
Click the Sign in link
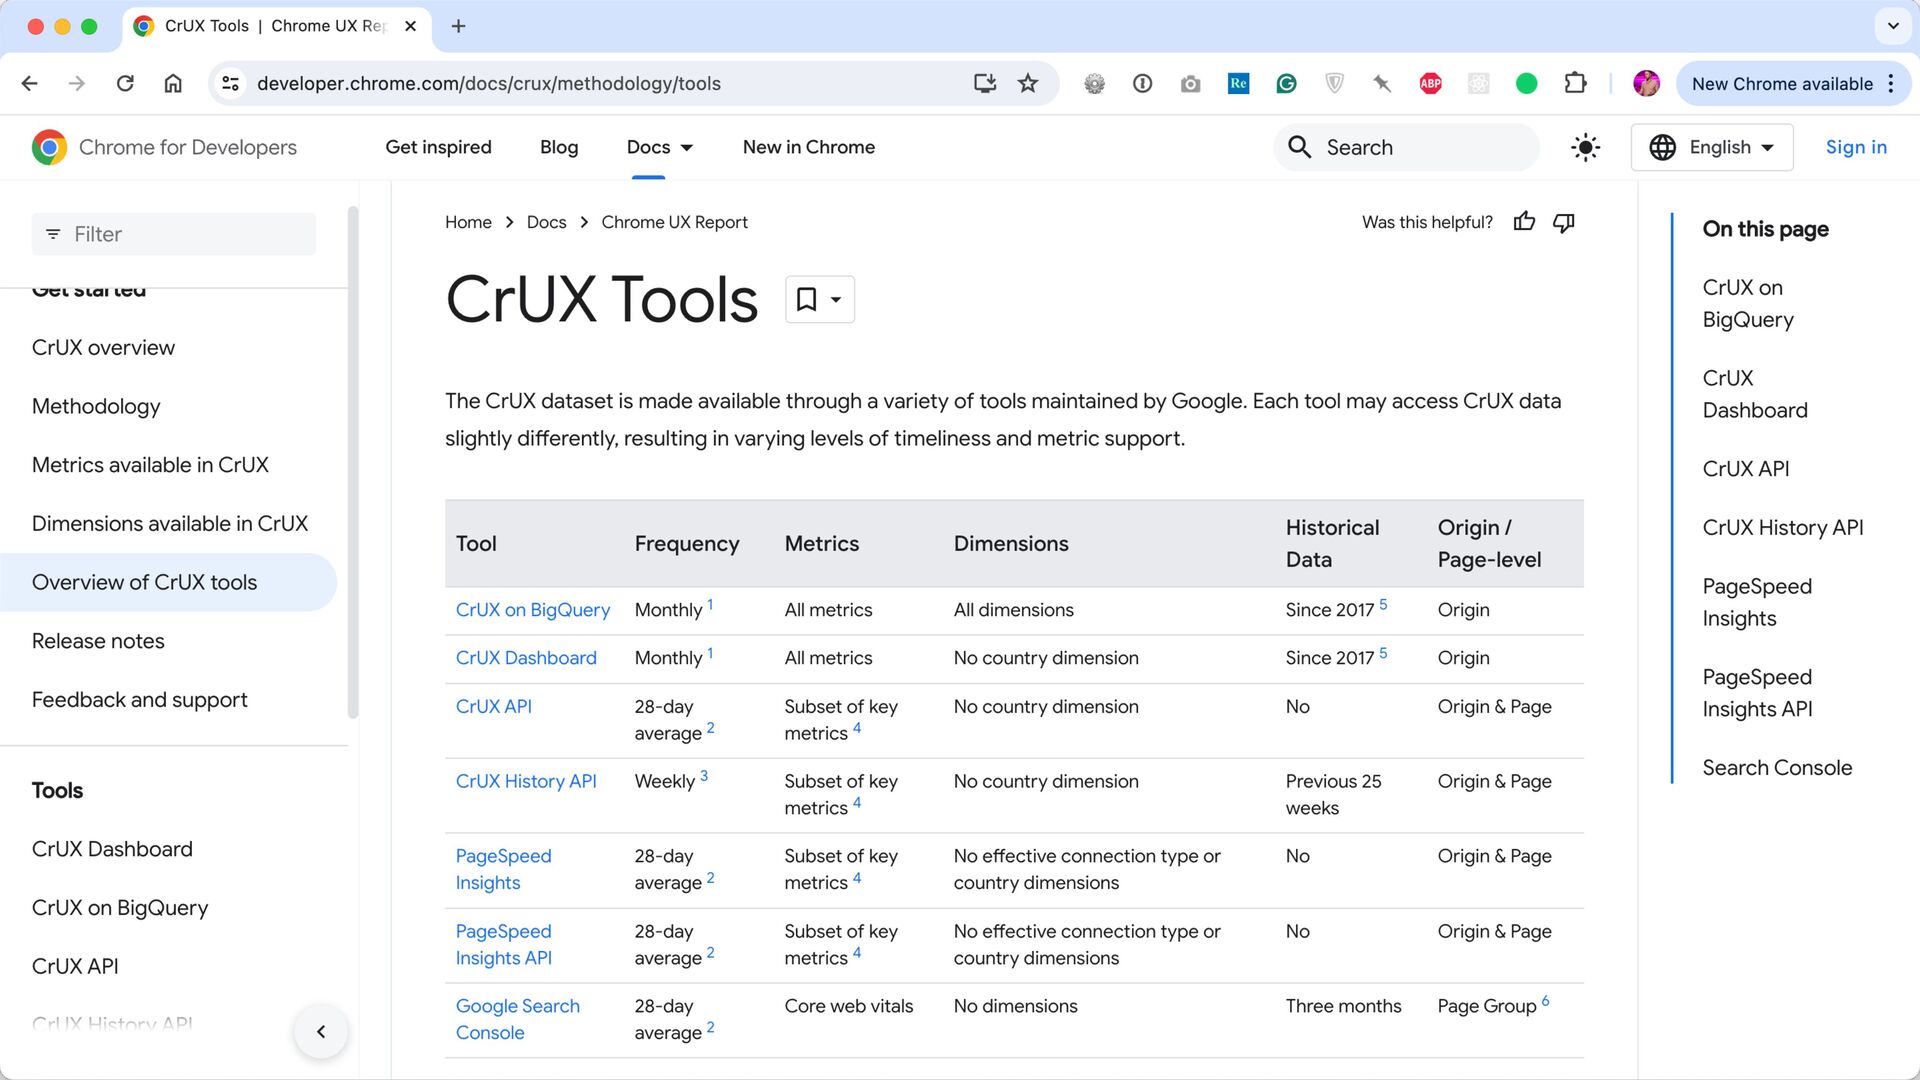(1856, 147)
